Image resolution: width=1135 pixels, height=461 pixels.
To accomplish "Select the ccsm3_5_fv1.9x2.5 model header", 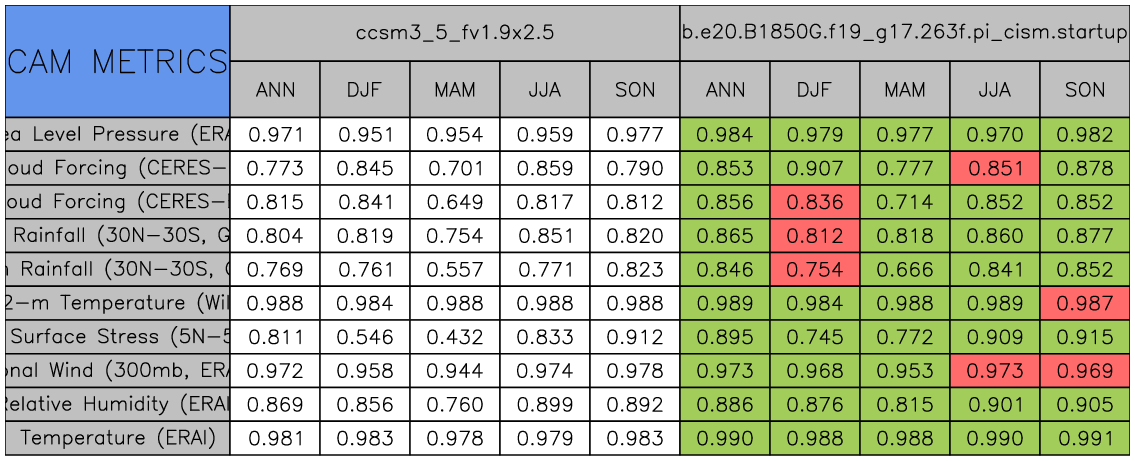I will pos(455,33).
